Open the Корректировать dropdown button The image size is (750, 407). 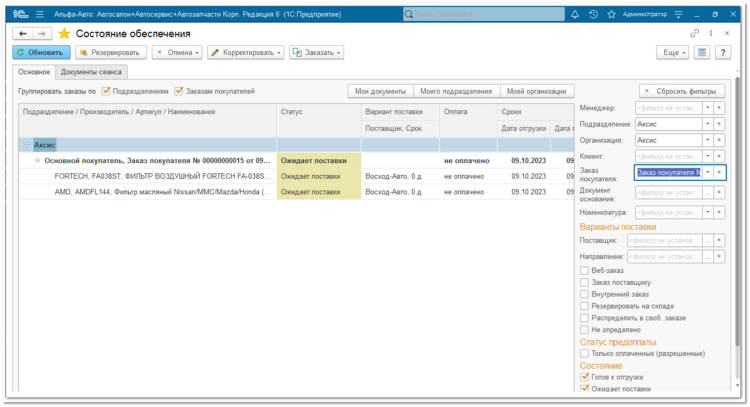pos(246,53)
